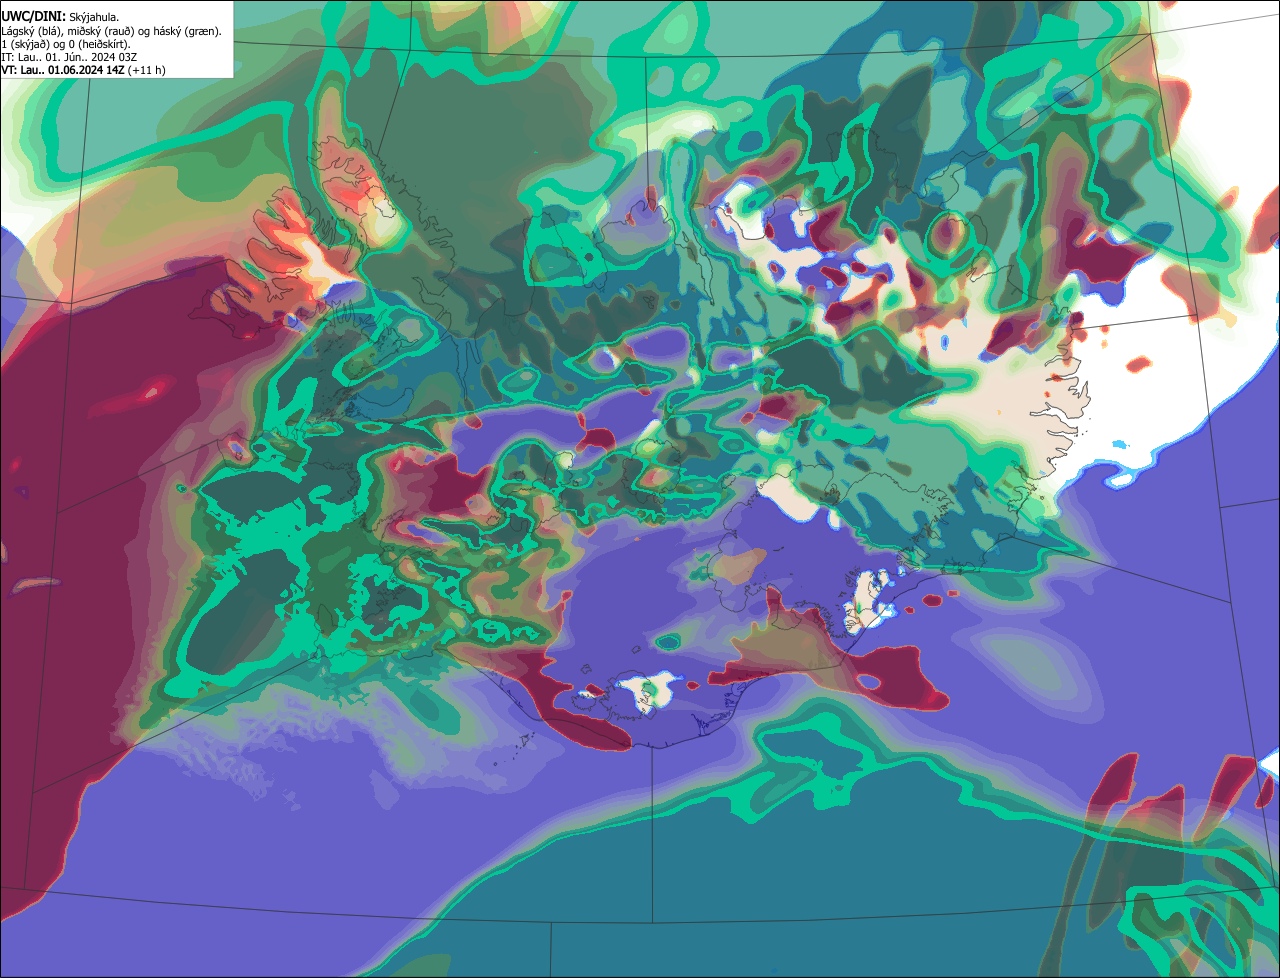1280x978 pixels.
Task: Click the 'IT: Lau.. 01. Jún.. 2024 03Z' line
Action: [69, 57]
